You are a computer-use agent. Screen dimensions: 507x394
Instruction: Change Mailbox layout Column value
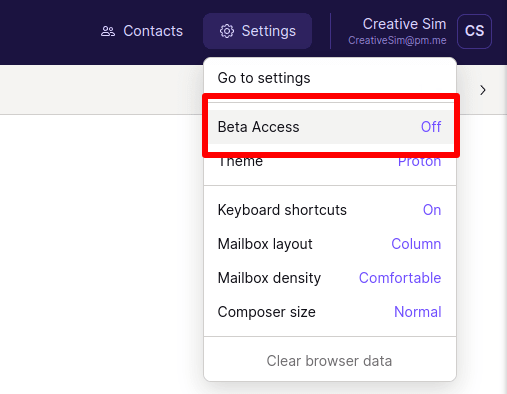[416, 244]
